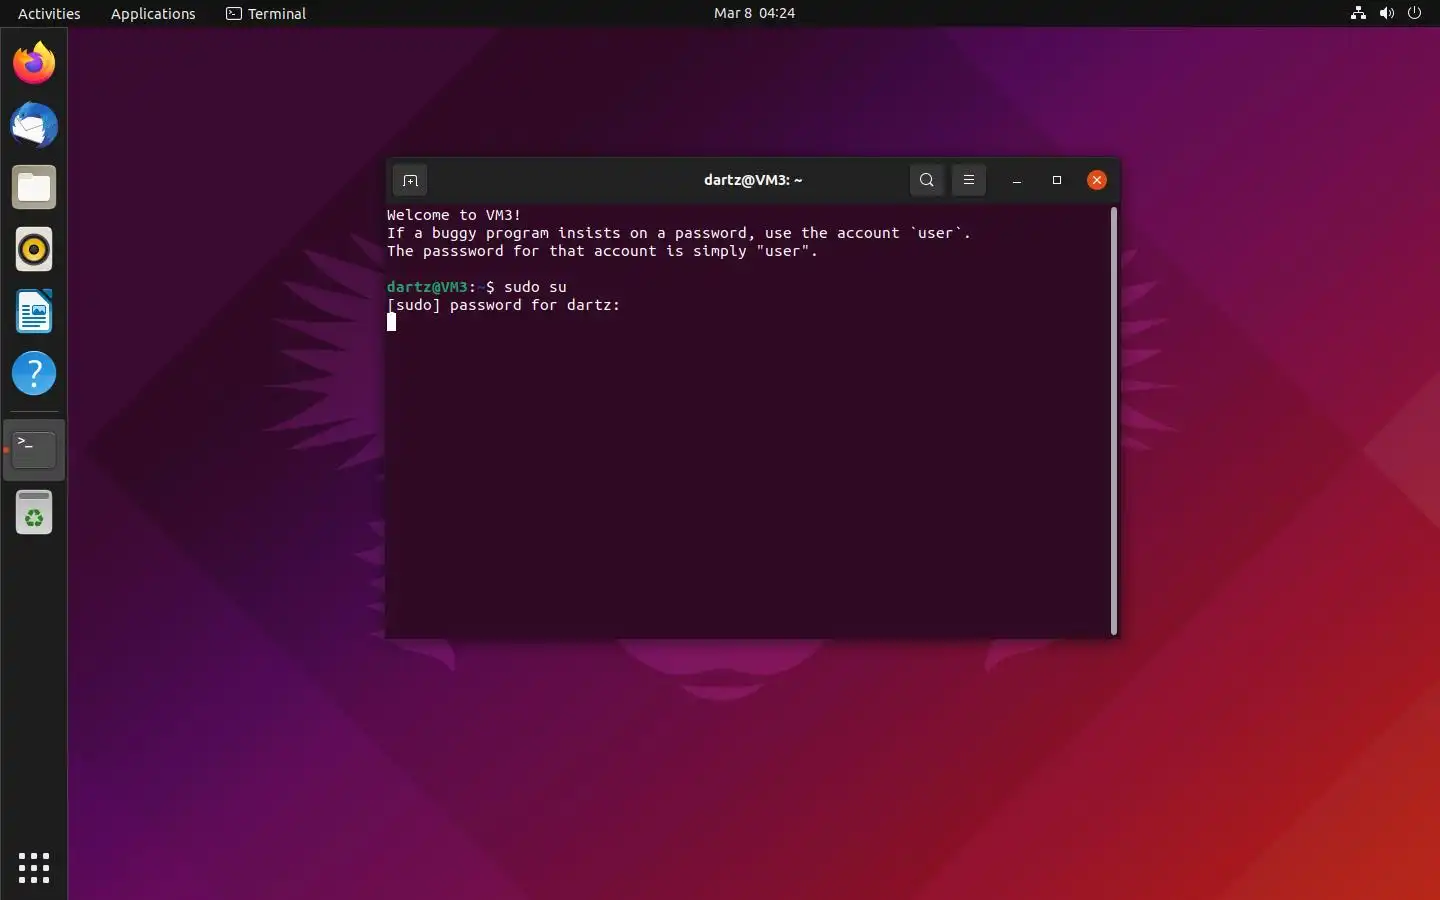Viewport: 1440px width, 900px height.
Task: Maximize the terminal window
Action: point(1057,180)
